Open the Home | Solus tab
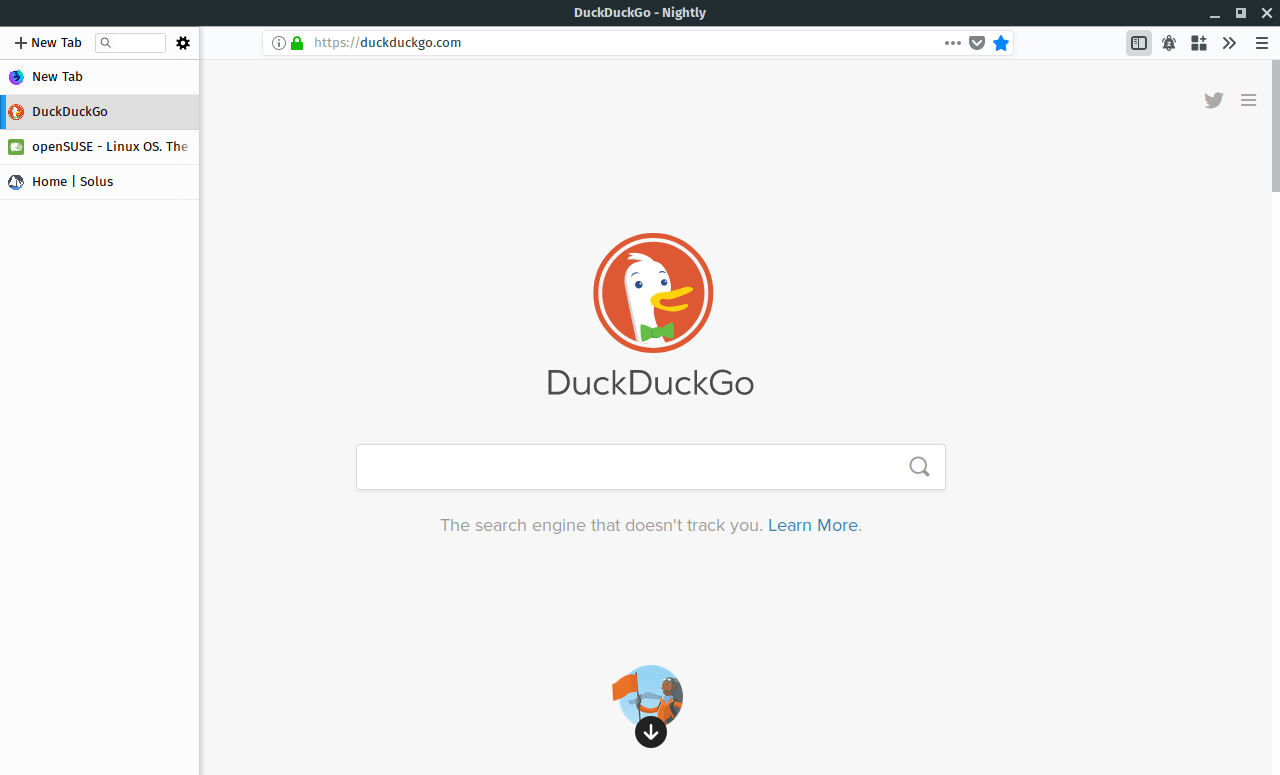 [x=100, y=182]
